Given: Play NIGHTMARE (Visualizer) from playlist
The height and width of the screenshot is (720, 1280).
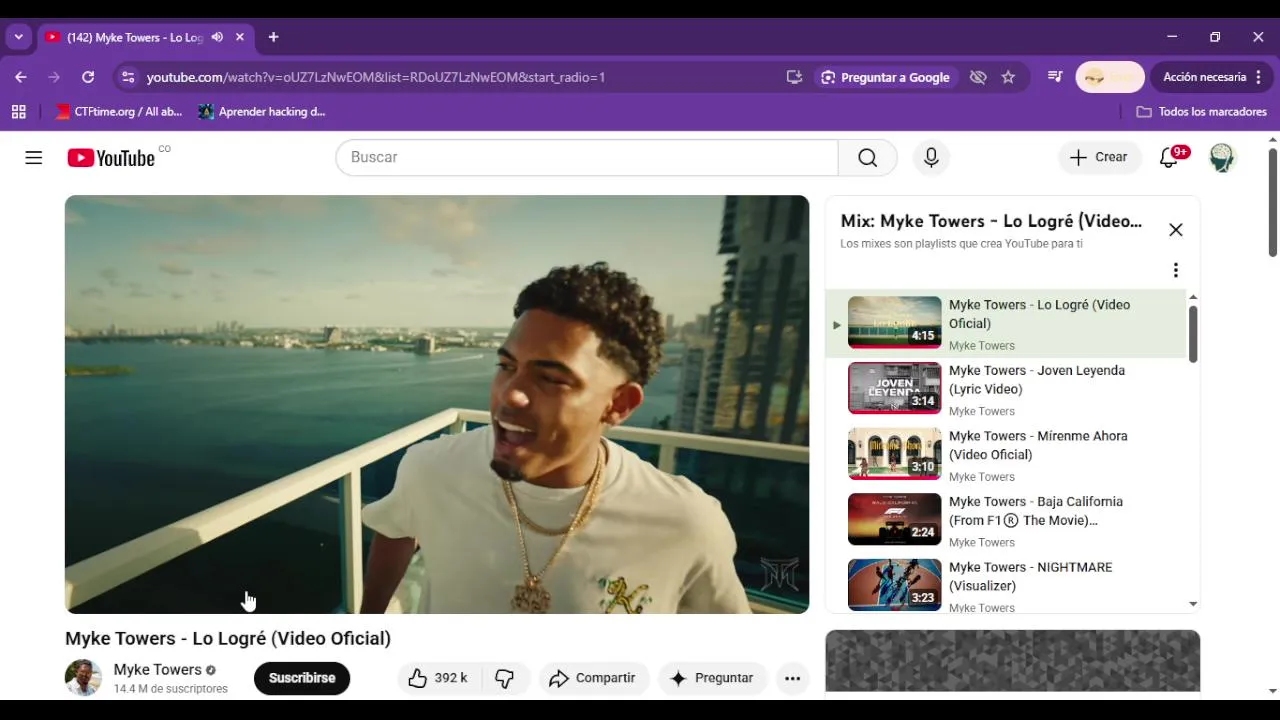Looking at the screenshot, I should tap(1006, 586).
